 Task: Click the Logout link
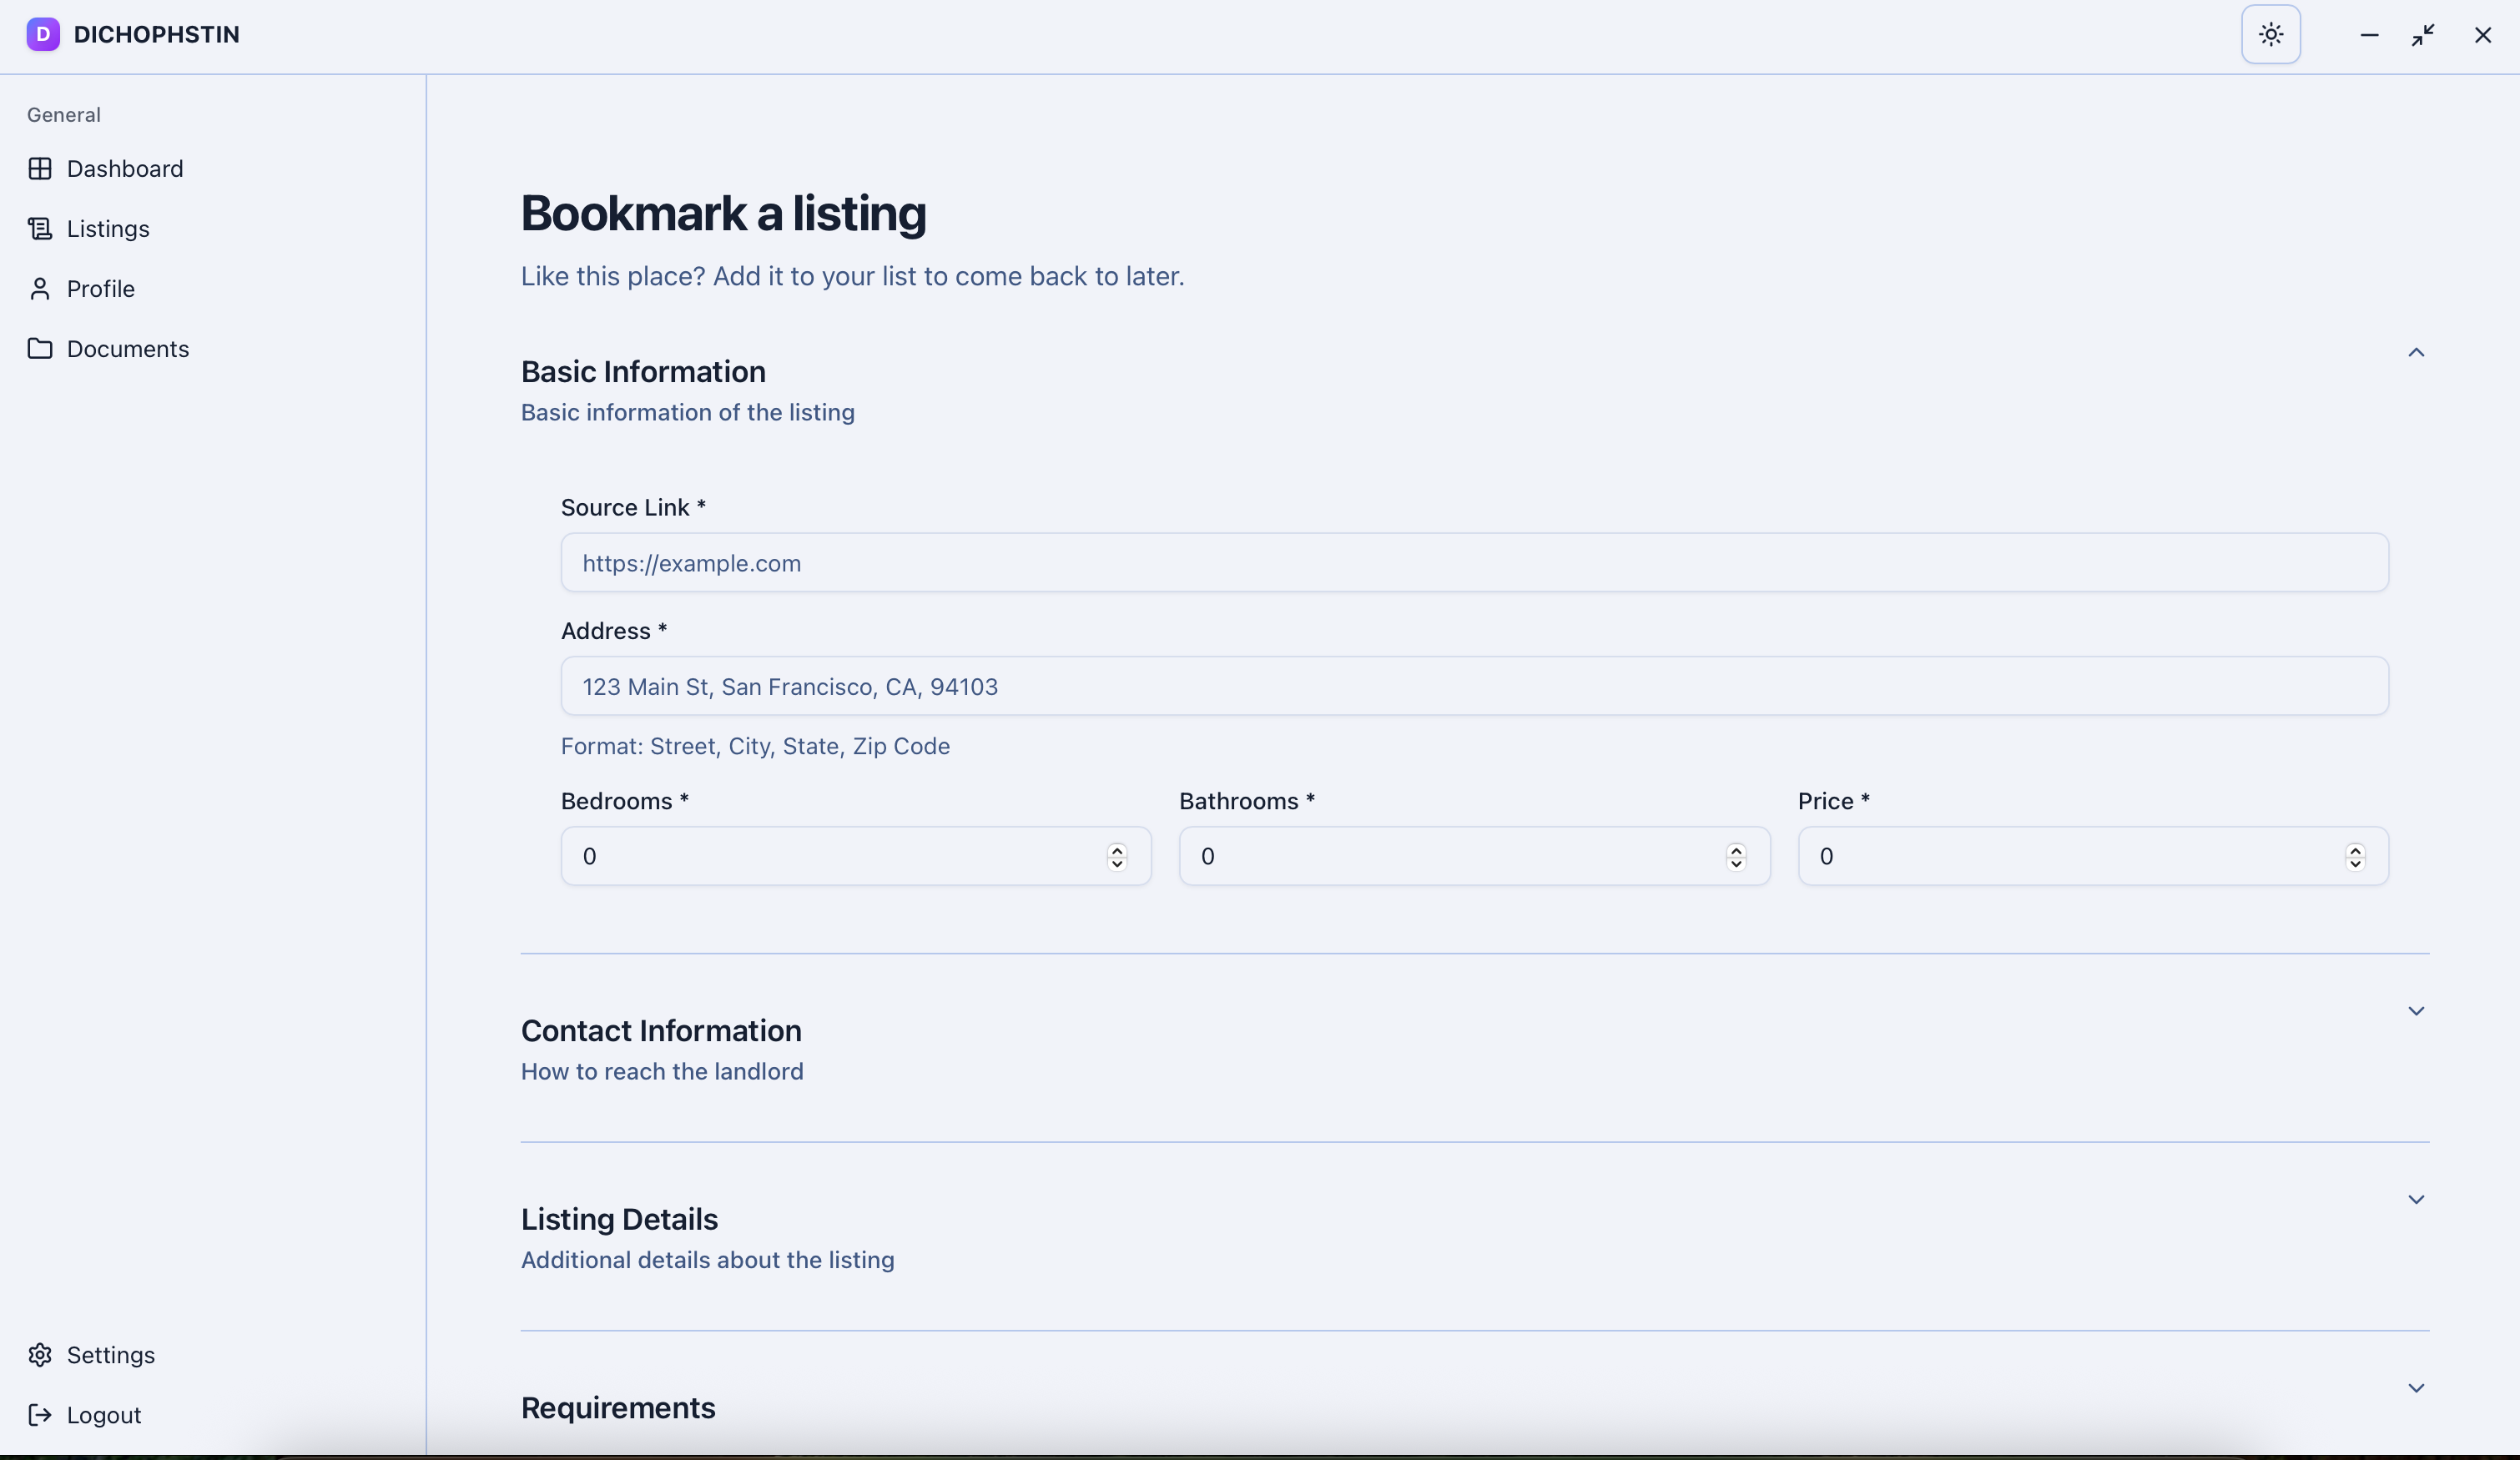tap(104, 1415)
